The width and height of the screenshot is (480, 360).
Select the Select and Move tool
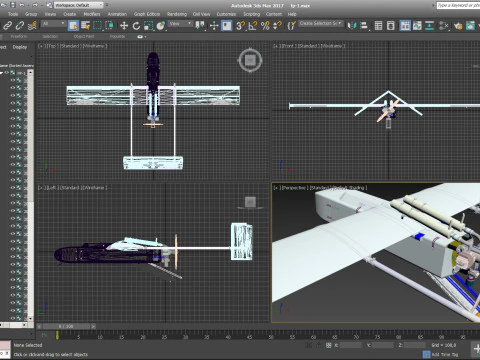tap(124, 26)
